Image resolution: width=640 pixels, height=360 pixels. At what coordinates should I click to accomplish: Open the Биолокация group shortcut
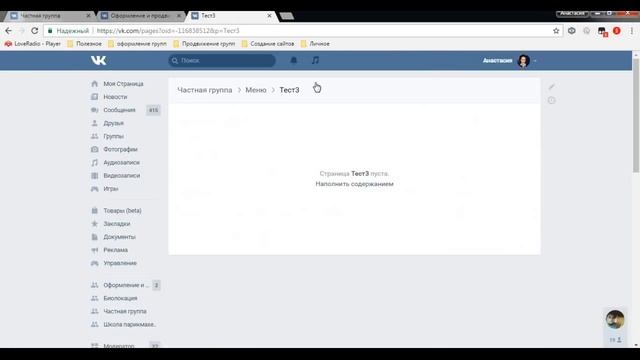(120, 298)
